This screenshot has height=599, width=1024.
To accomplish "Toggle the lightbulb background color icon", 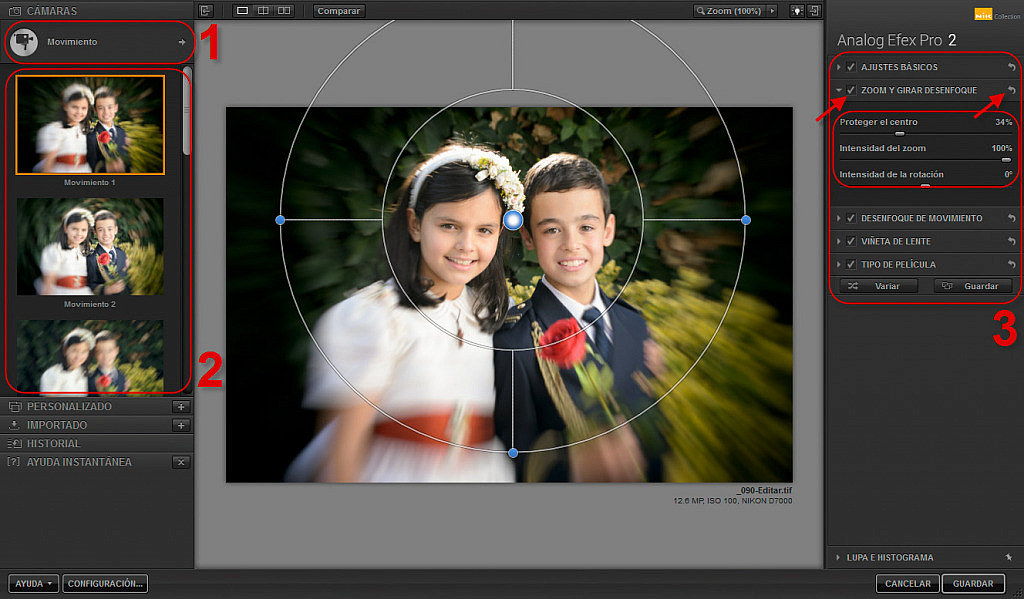I will point(797,11).
